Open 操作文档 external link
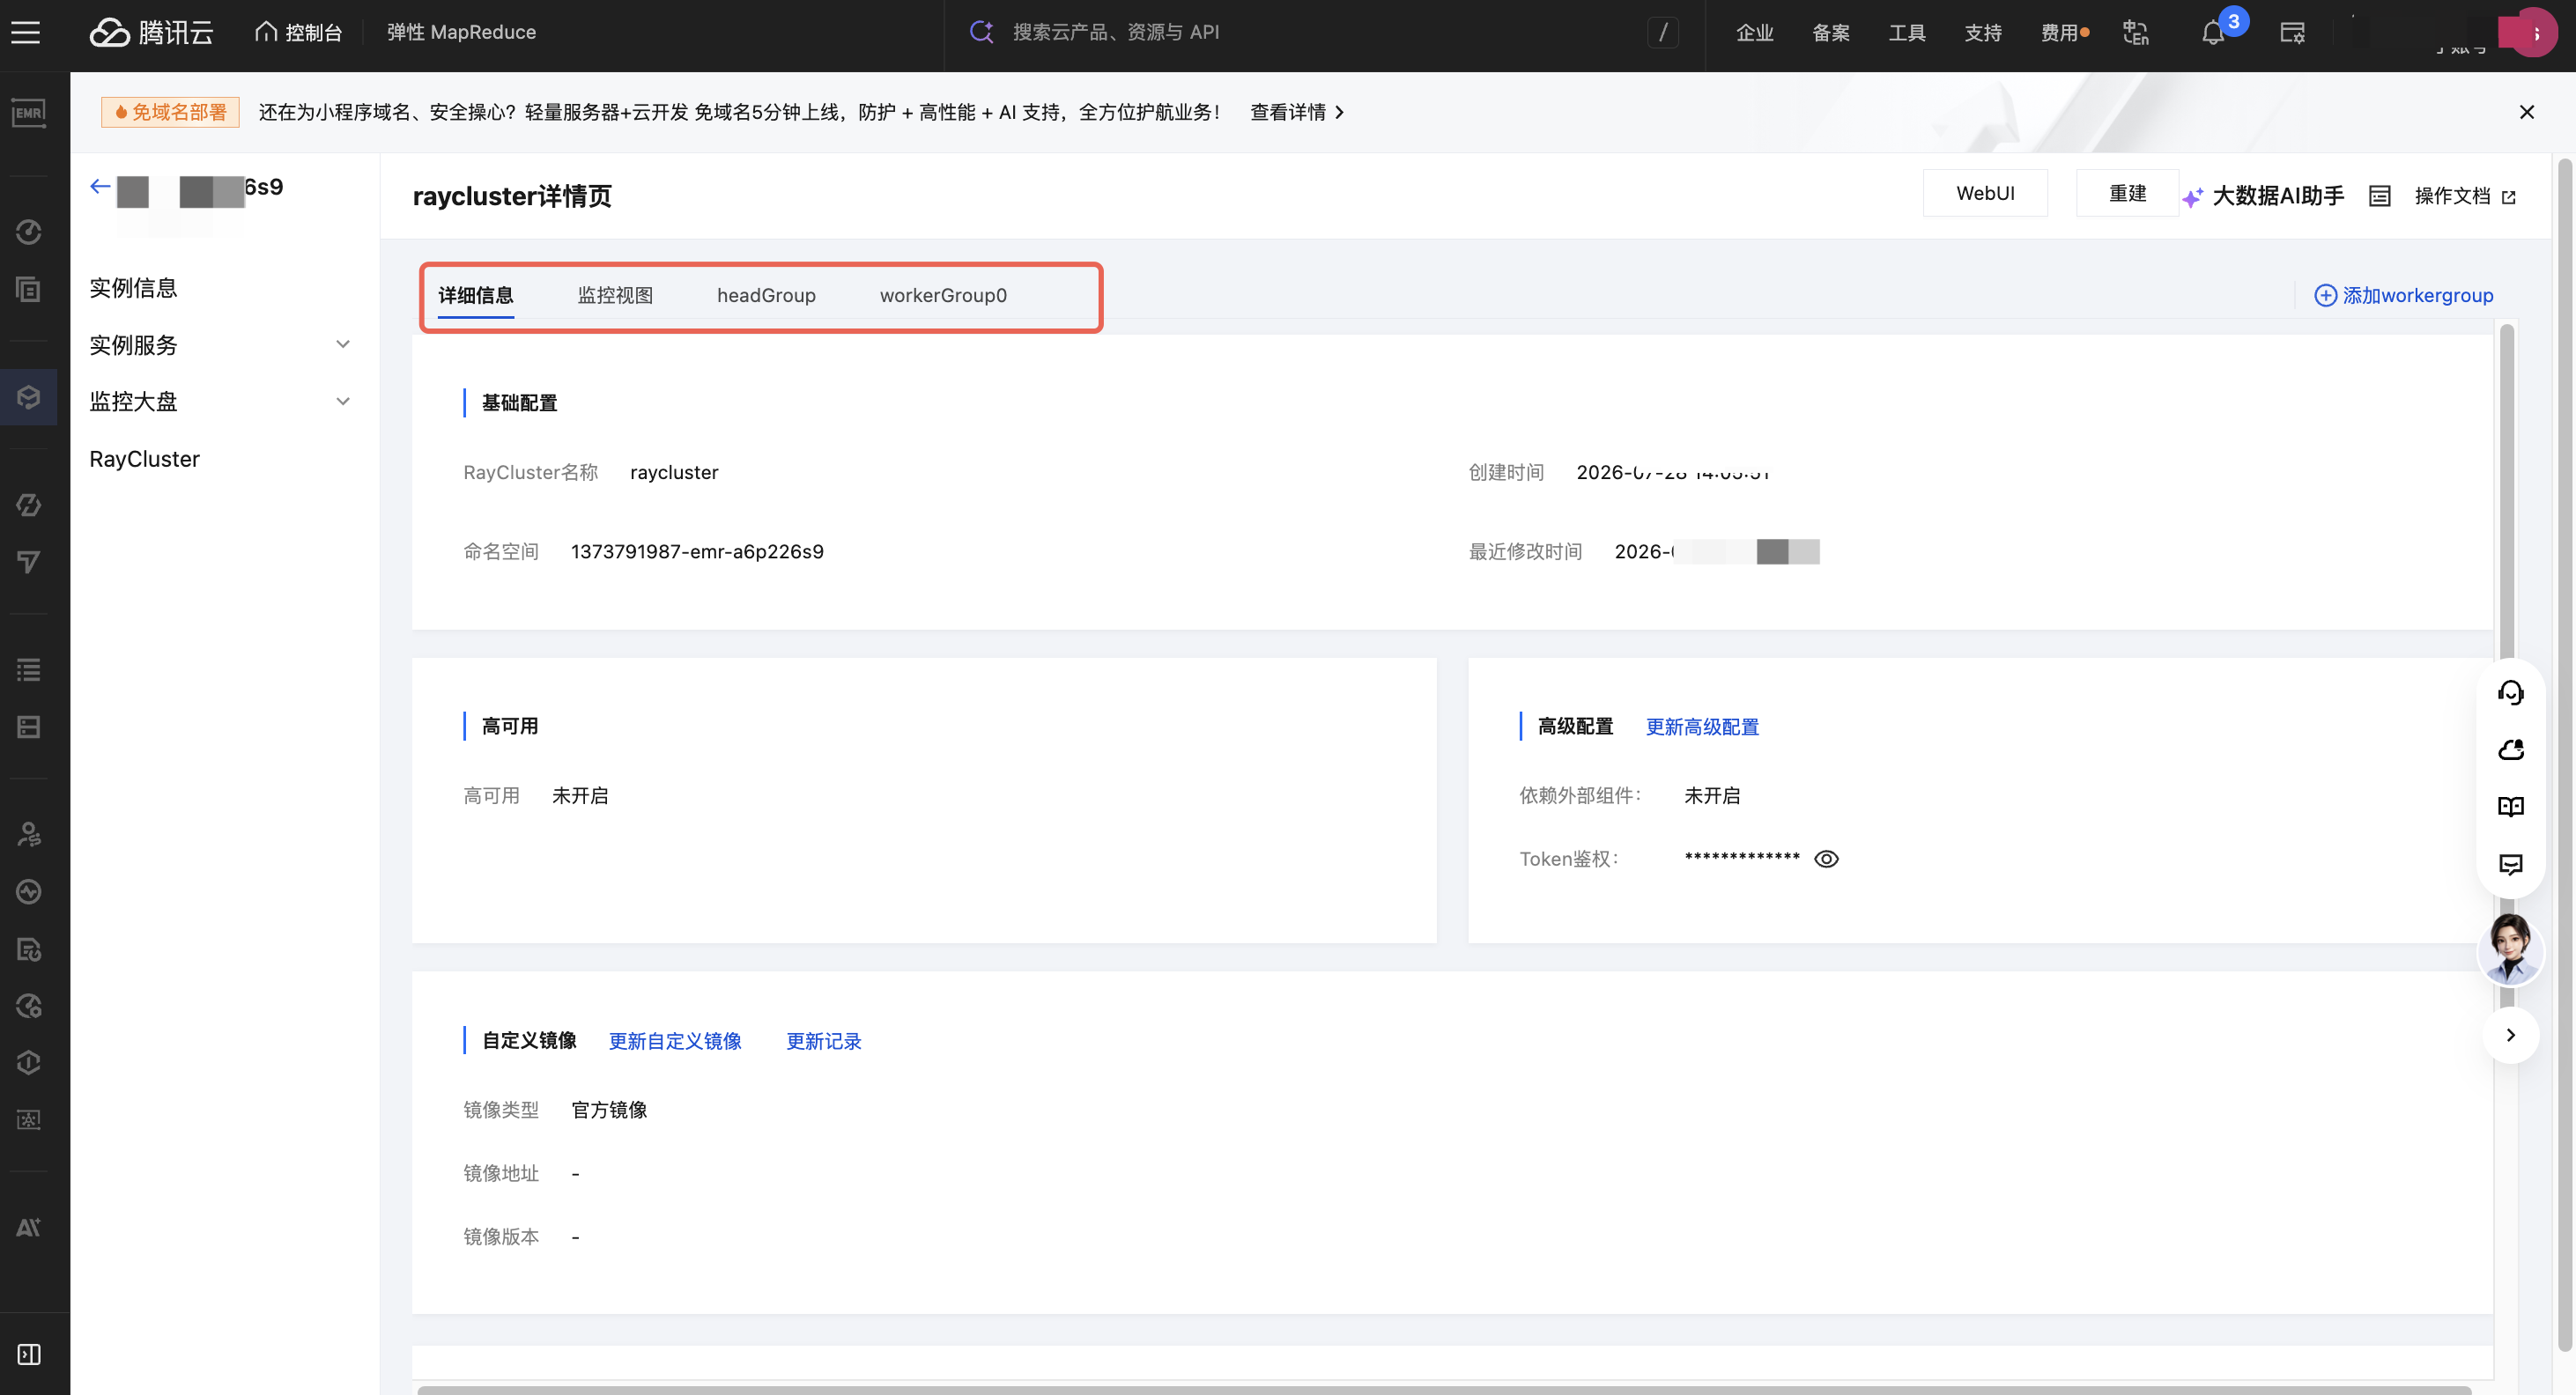The height and width of the screenshot is (1395, 2576). point(2464,196)
